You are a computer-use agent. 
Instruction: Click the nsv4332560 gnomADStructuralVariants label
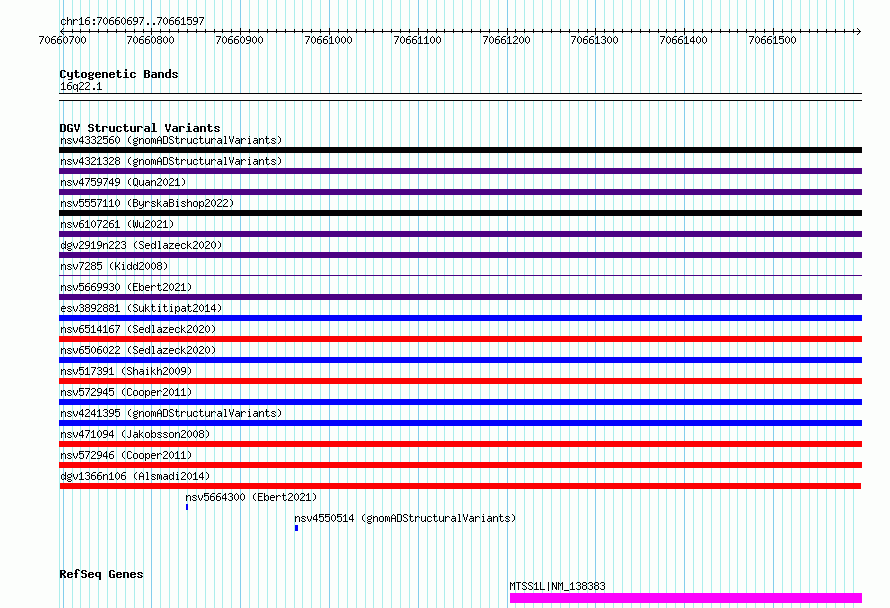coord(171,140)
